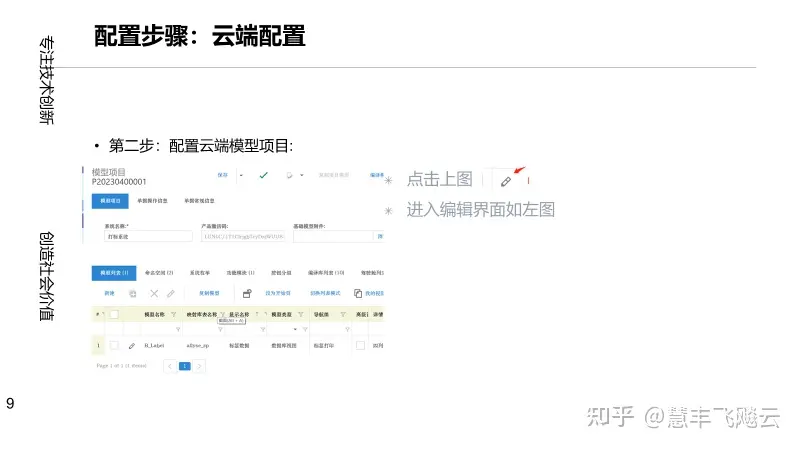Screen dimensions: 800x450
Task: Click the X delete icon in grid toolbar
Action: [154, 293]
